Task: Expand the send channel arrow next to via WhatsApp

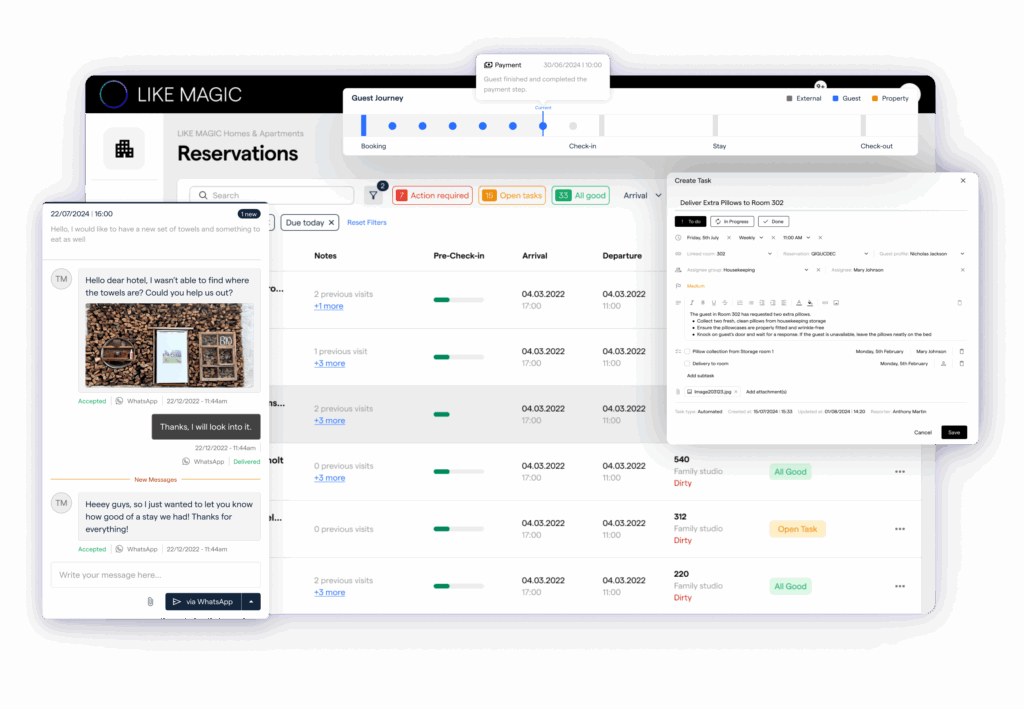Action: pos(251,602)
